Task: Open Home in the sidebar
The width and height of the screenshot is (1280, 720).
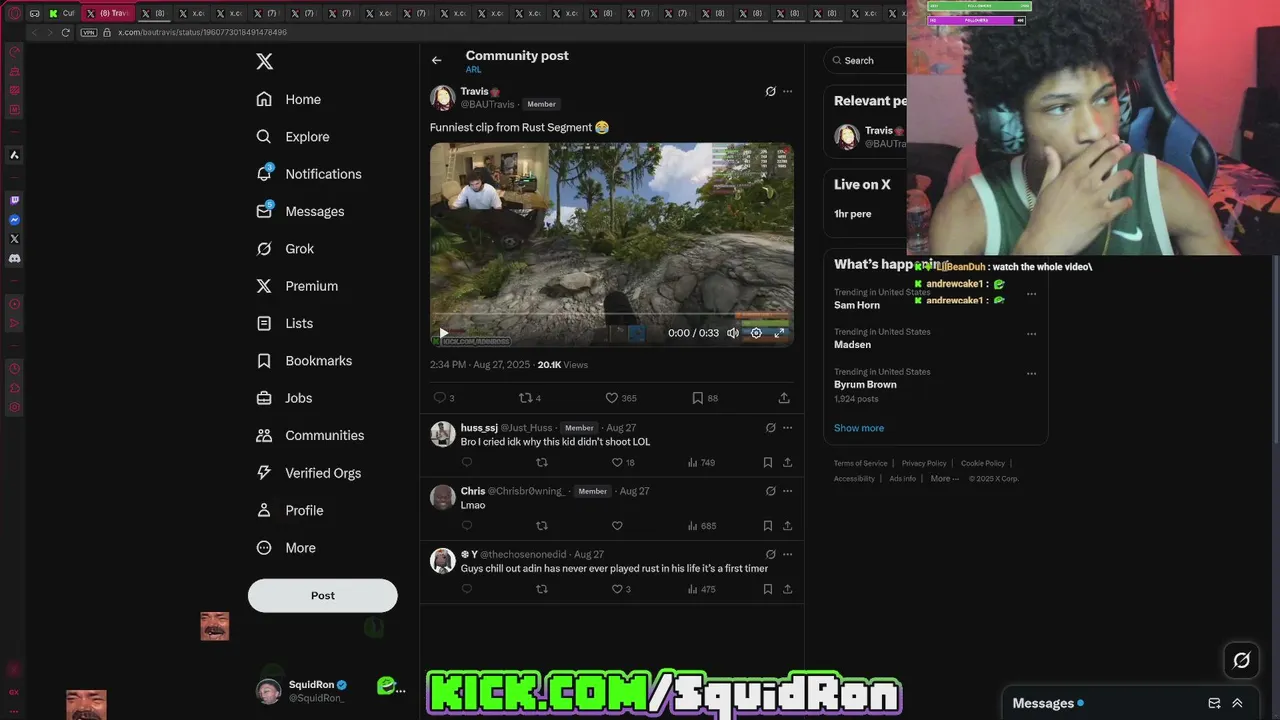Action: click(288, 99)
